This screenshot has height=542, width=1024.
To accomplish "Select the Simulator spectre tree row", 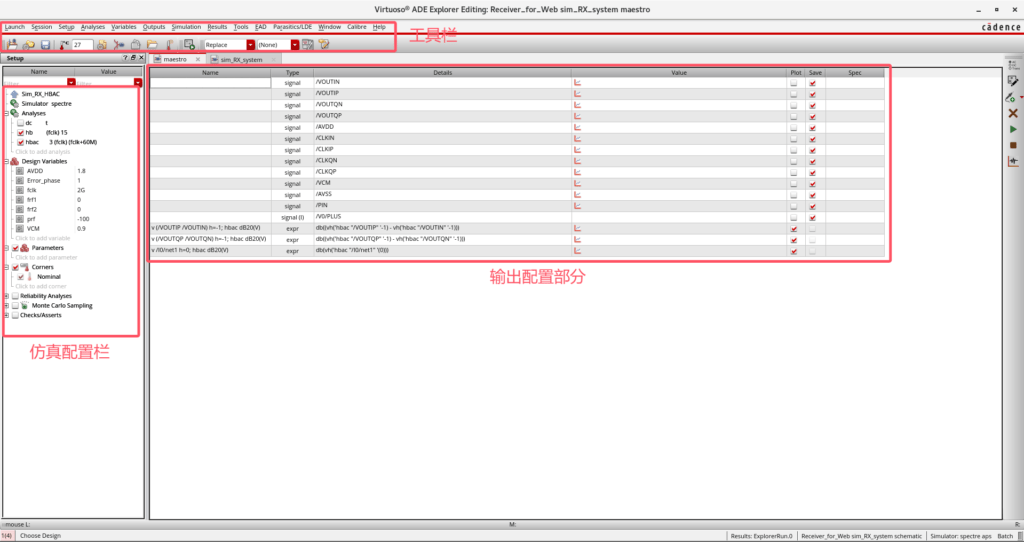I will click(46, 103).
